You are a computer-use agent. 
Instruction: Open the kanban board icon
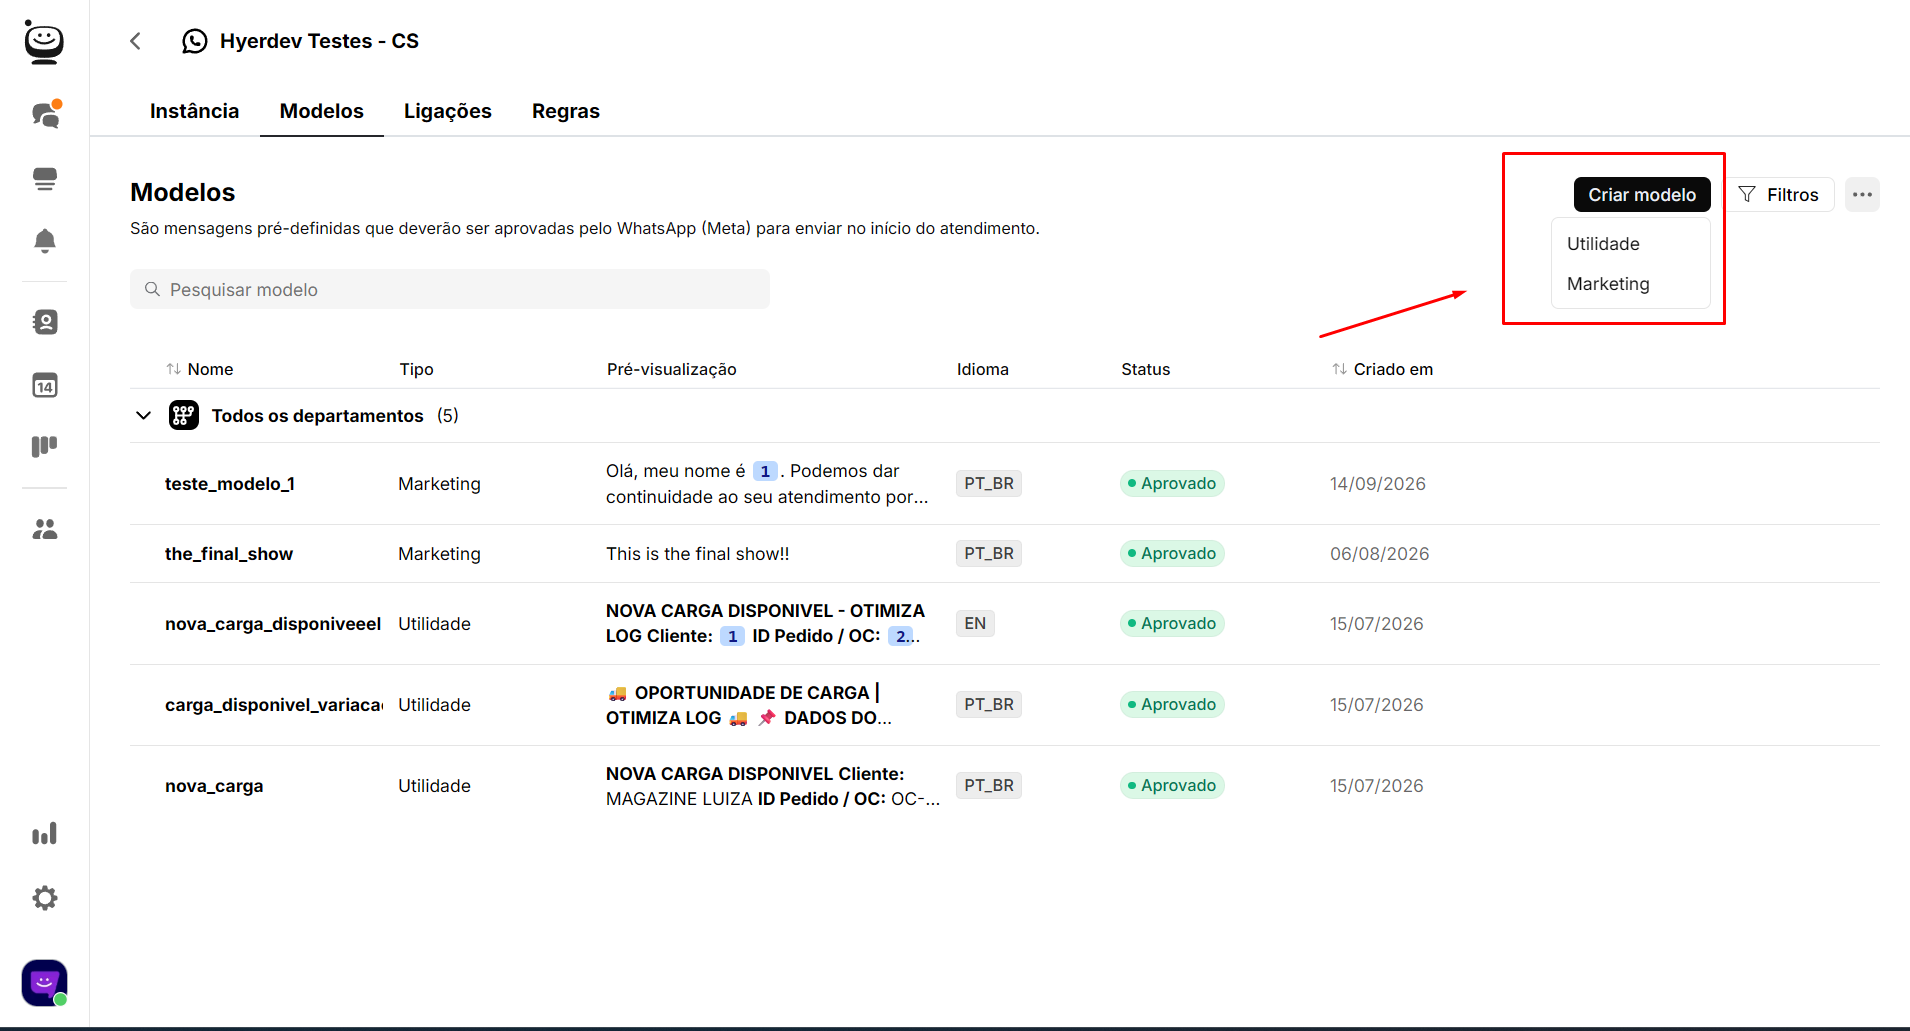45,446
